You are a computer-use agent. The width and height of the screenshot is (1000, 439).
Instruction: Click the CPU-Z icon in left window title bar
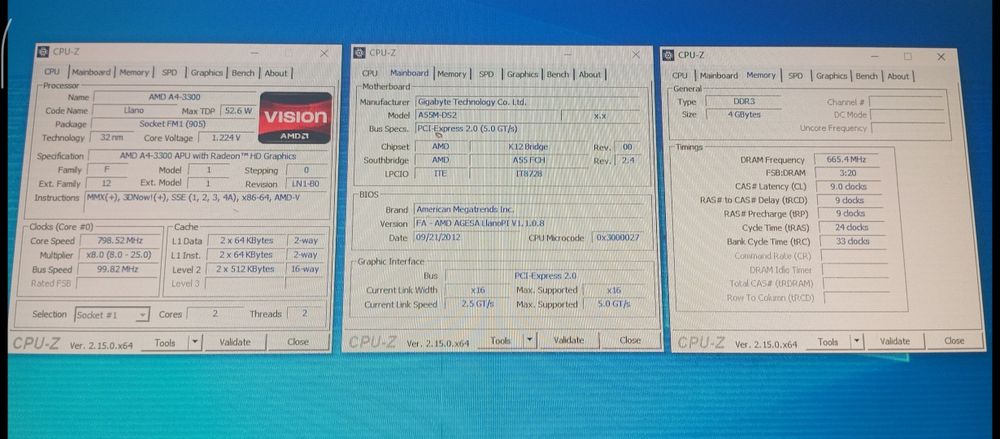tap(43, 52)
